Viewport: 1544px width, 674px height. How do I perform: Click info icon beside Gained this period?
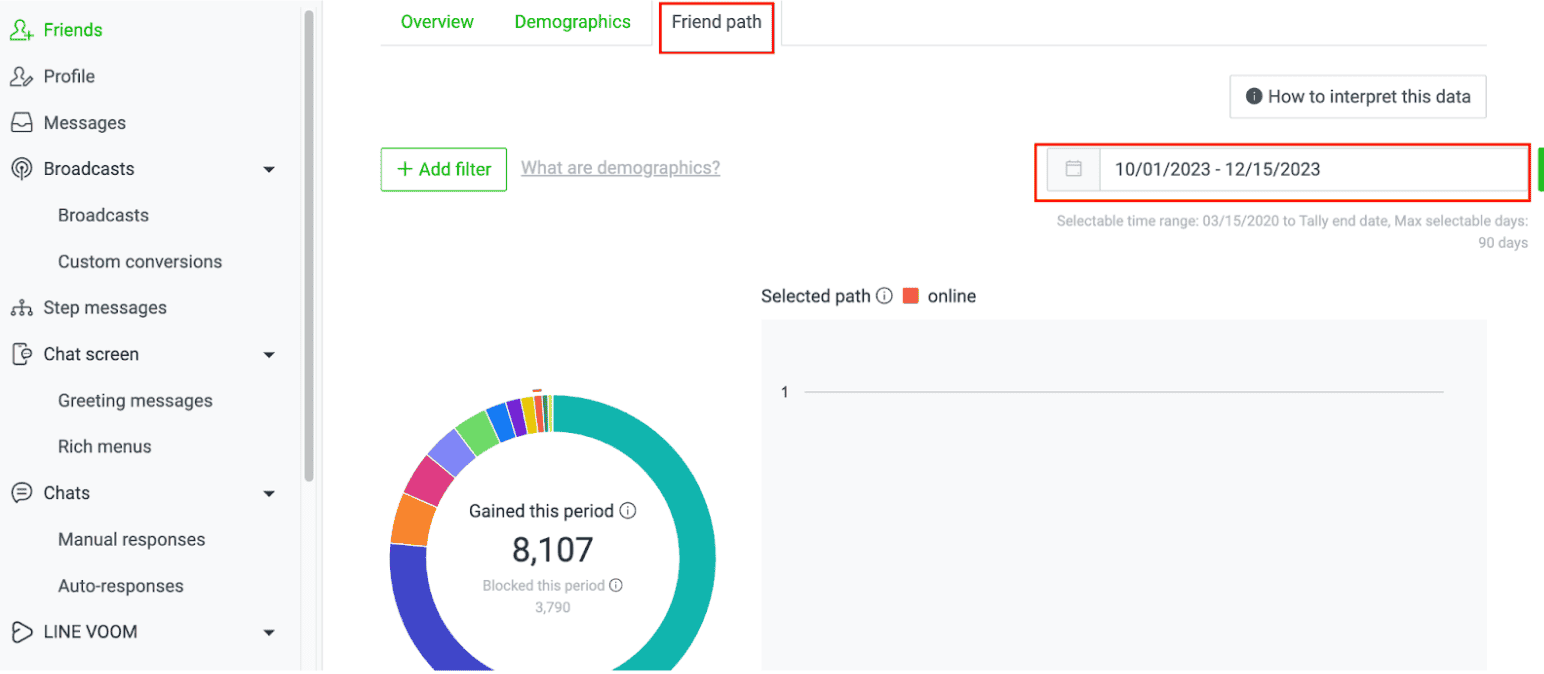pos(628,511)
